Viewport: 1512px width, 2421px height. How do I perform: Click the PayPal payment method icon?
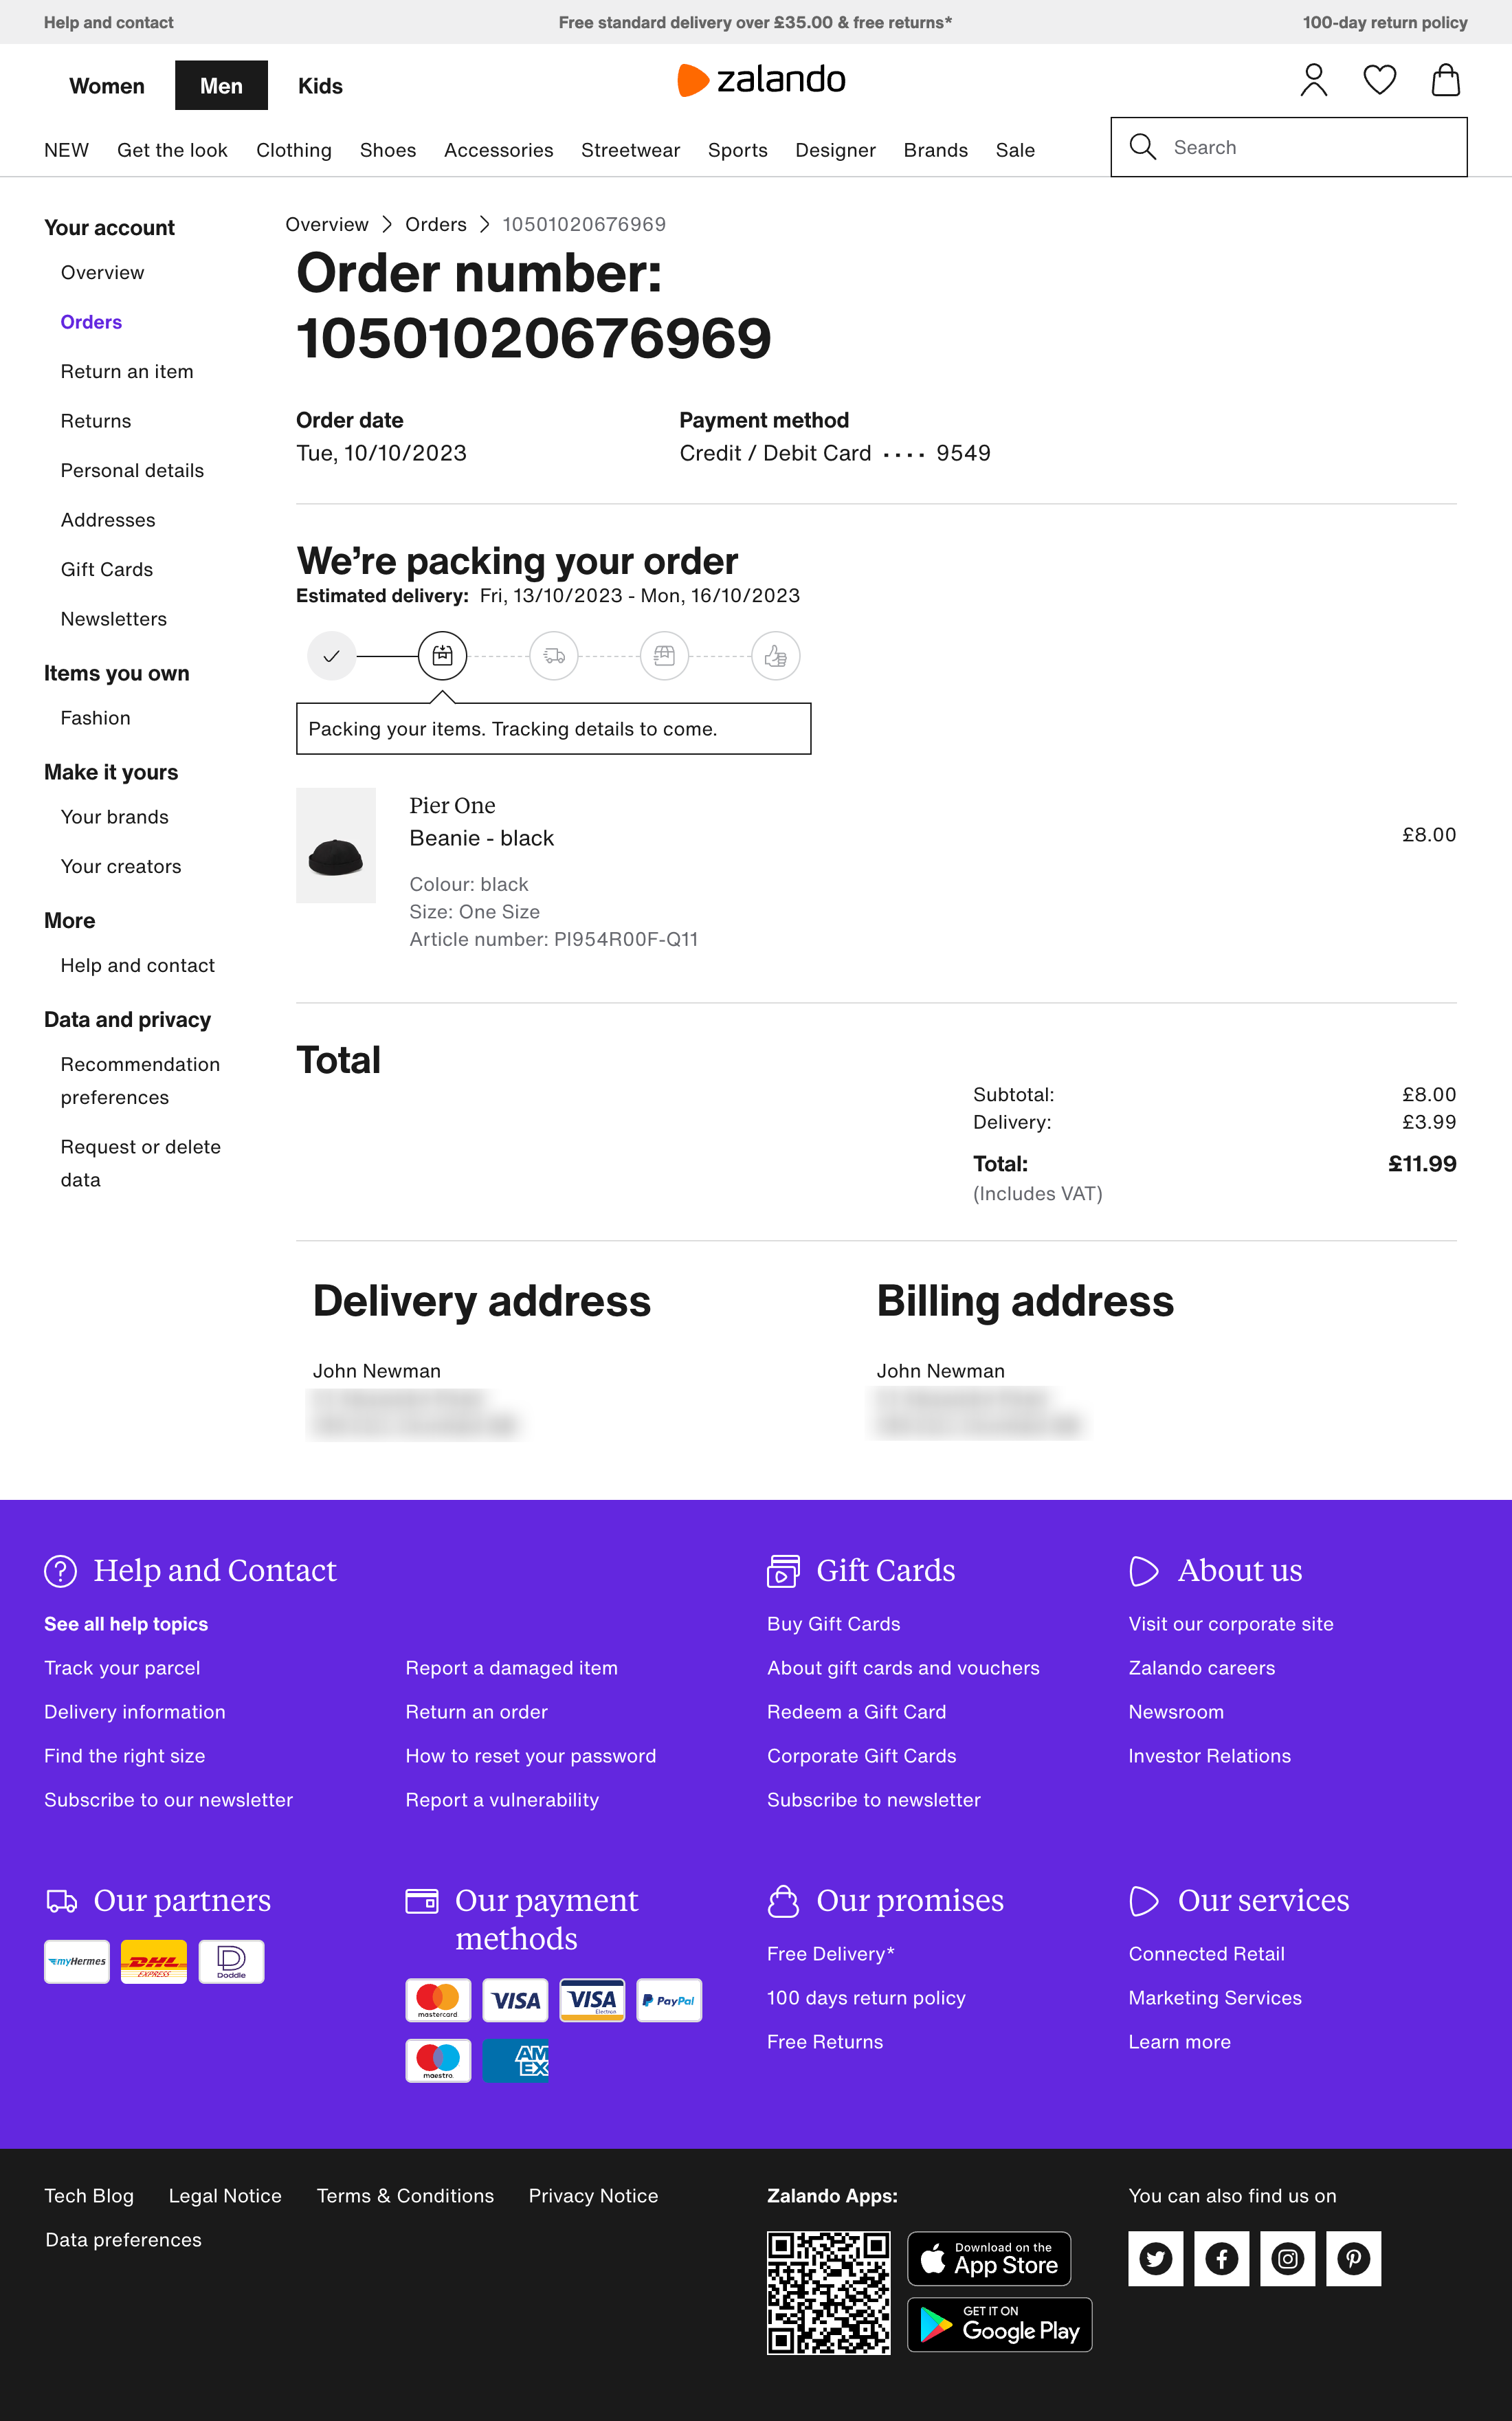click(x=668, y=2000)
